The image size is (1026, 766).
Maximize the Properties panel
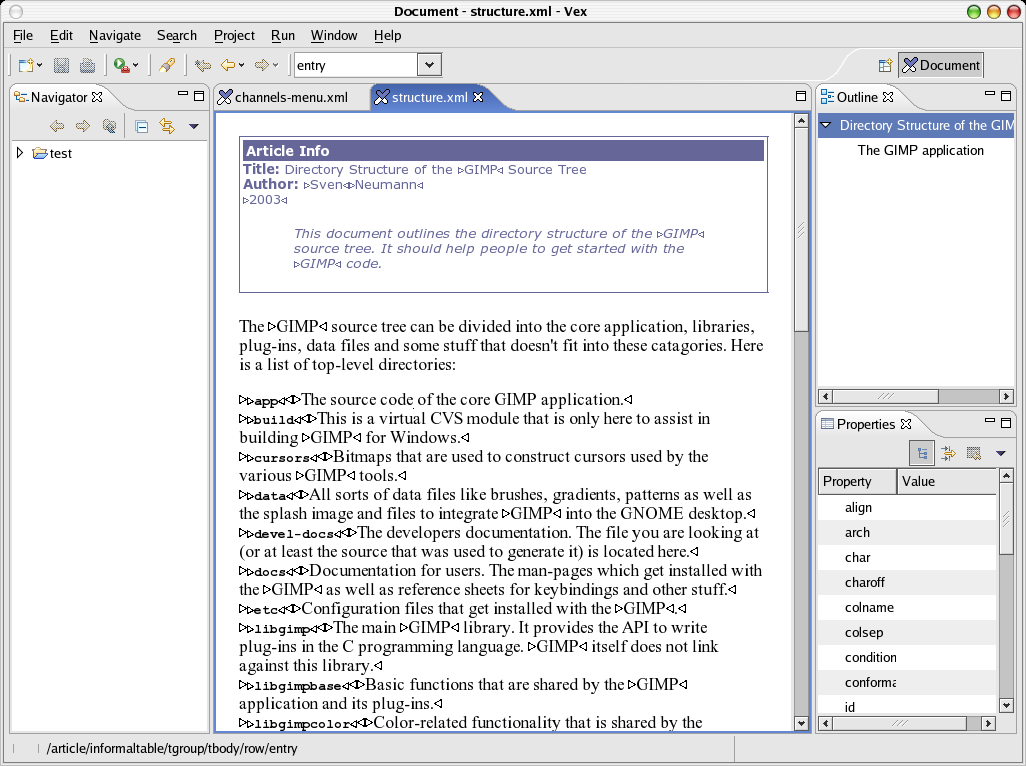[x=1006, y=423]
